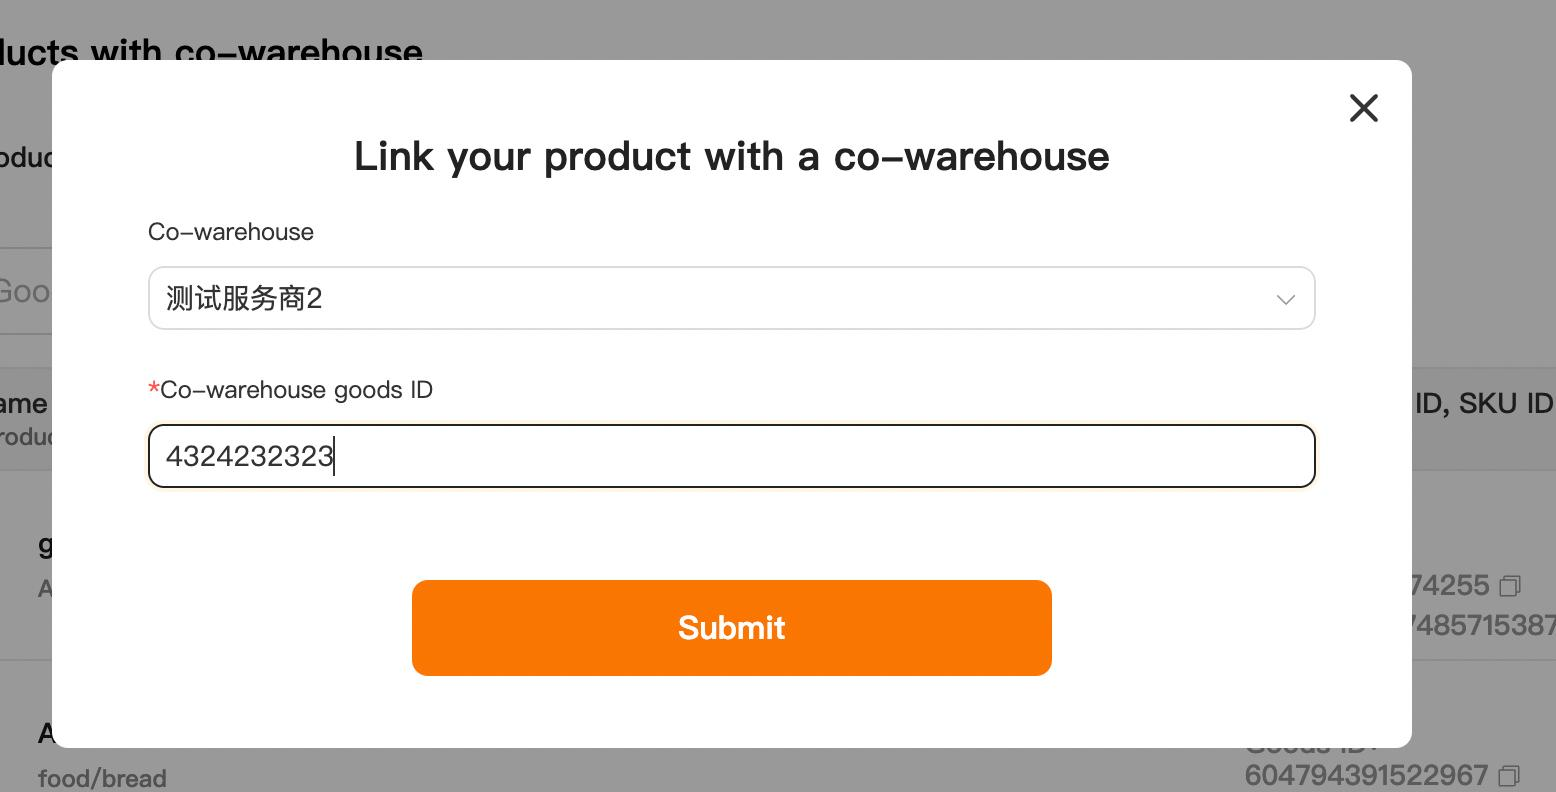Copy goods ID 604794391522967
The height and width of the screenshot is (792, 1556).
click(1510, 775)
